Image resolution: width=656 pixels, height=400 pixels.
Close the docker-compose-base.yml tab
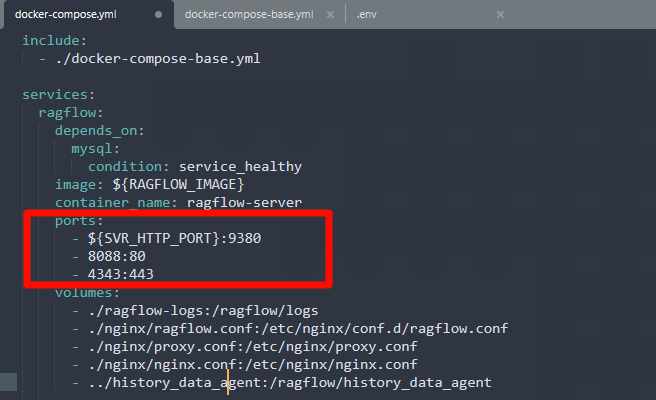pyautogui.click(x=331, y=15)
